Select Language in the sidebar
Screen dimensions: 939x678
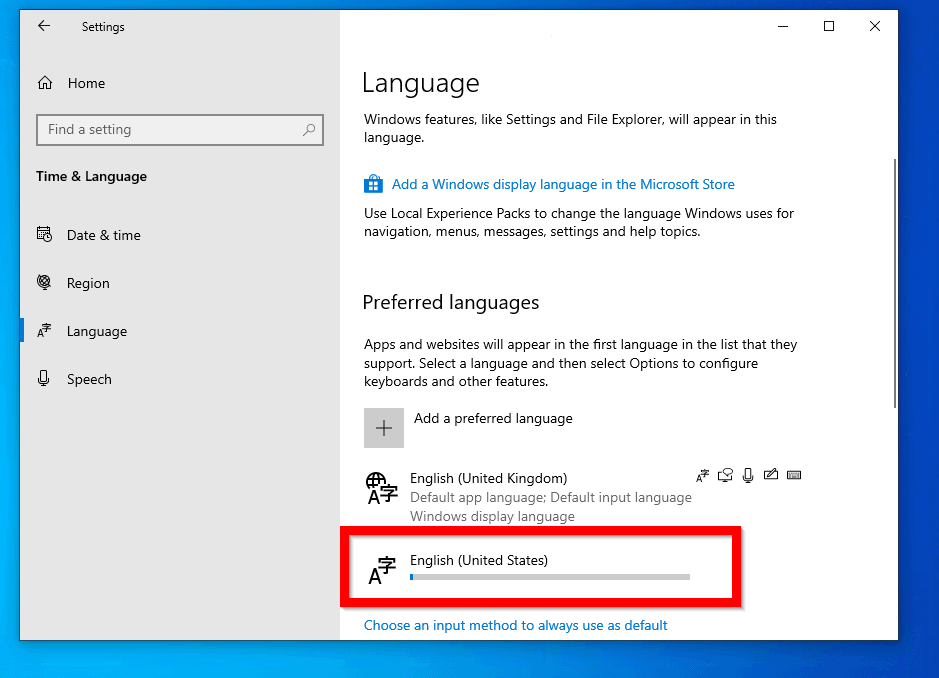[x=96, y=331]
